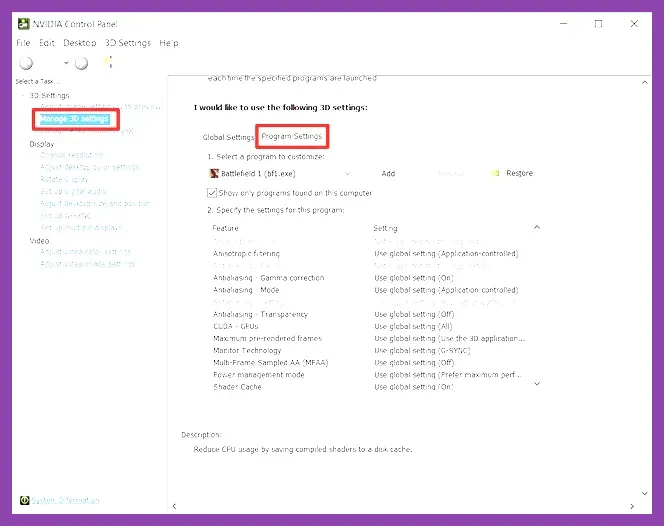Select Maximum pre-rendered frames row
Image resolution: width=664 pixels, height=526 pixels.
pyautogui.click(x=267, y=338)
